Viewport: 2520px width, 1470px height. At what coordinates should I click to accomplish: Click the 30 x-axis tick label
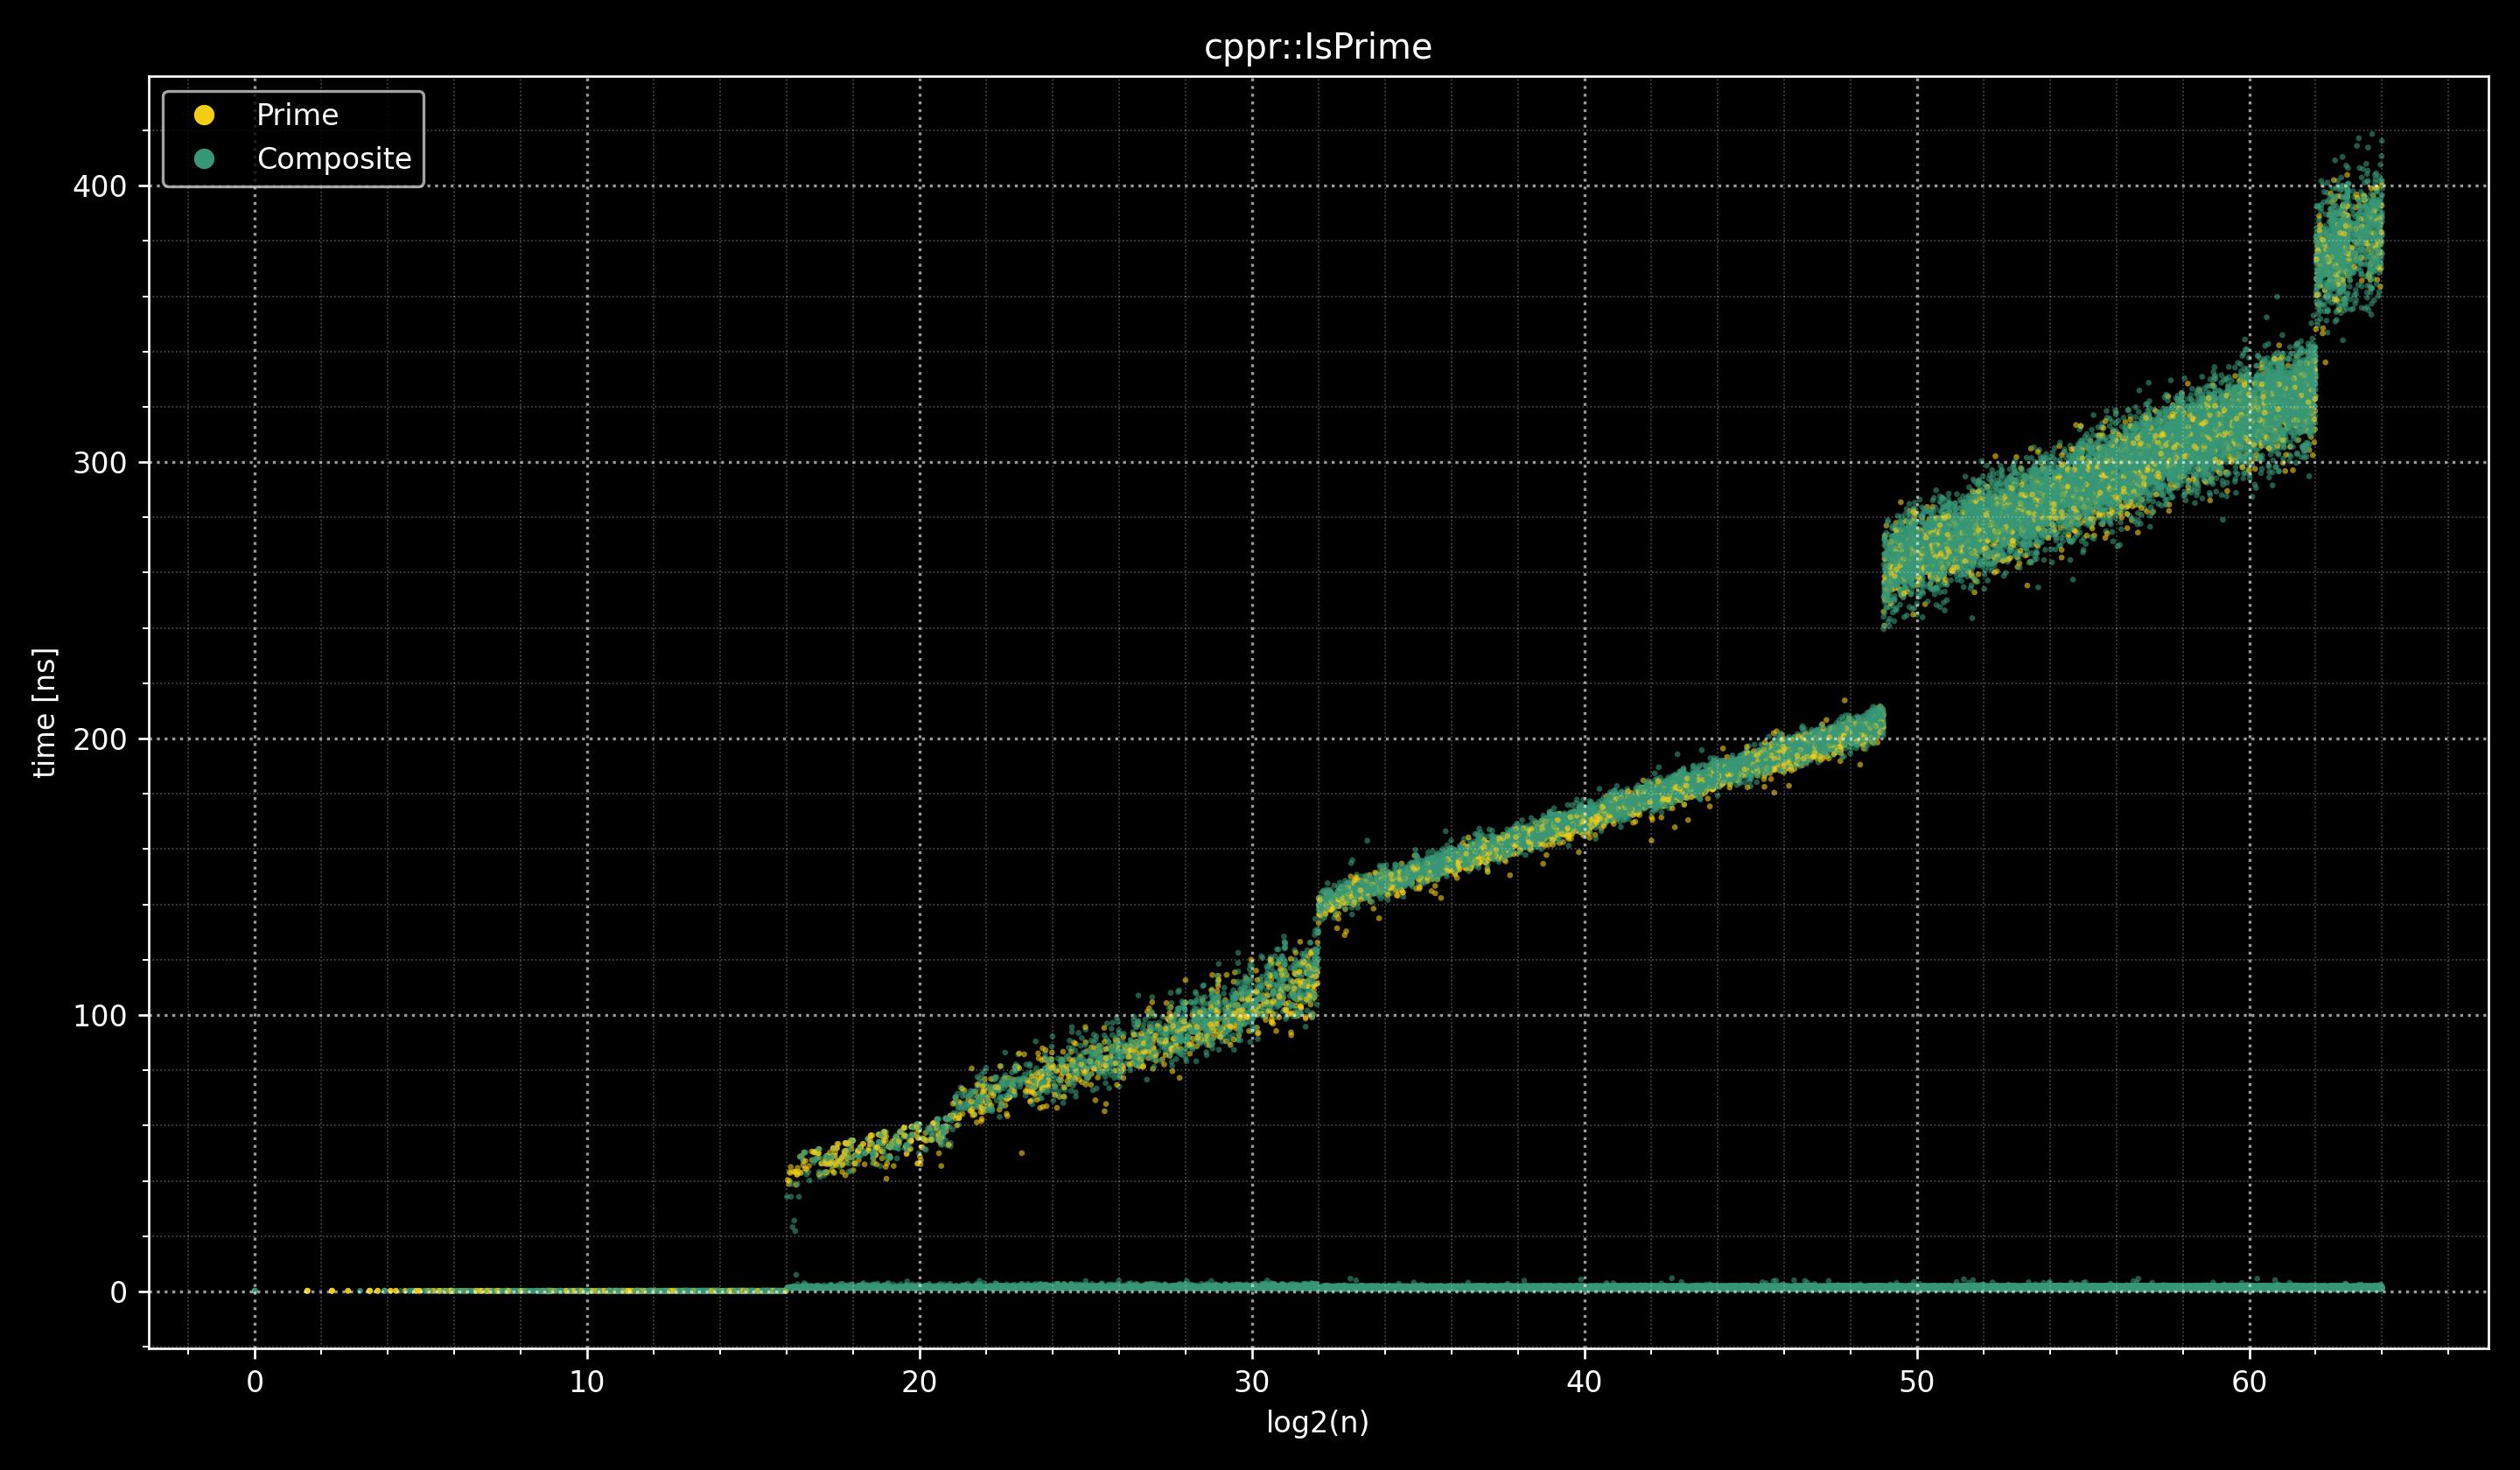(1252, 1382)
